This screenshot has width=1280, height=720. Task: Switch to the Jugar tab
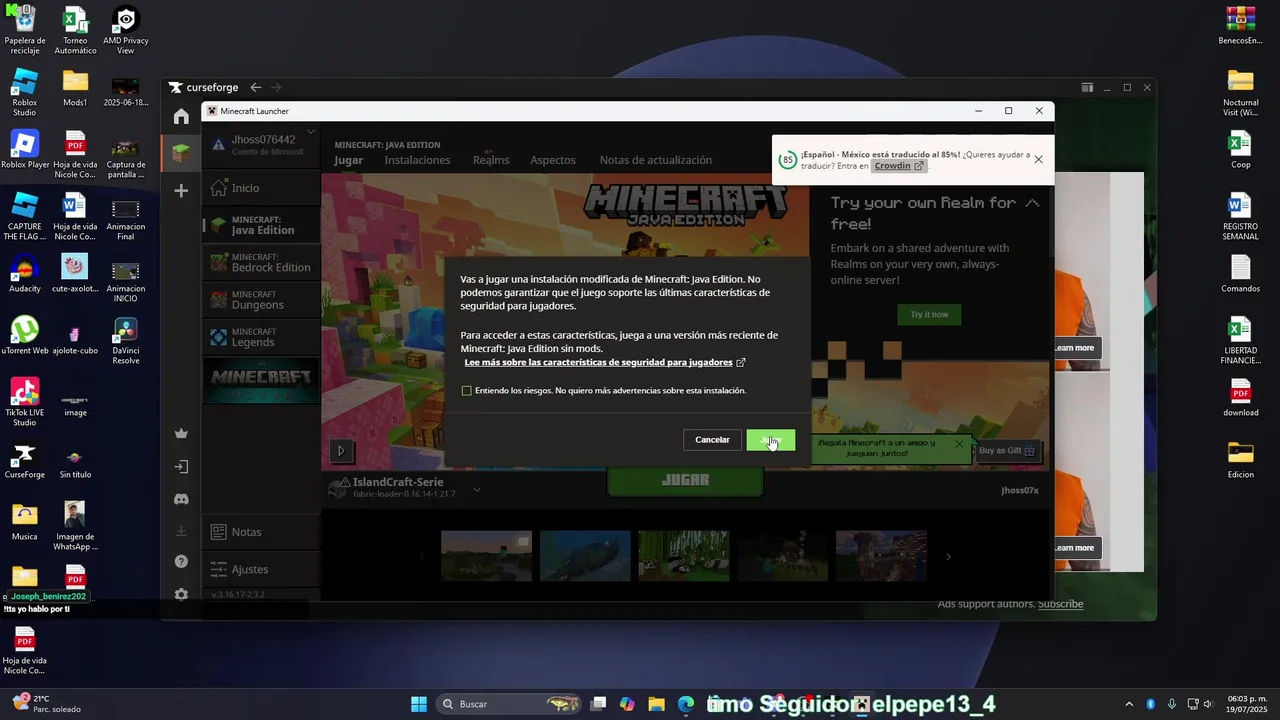[348, 160]
